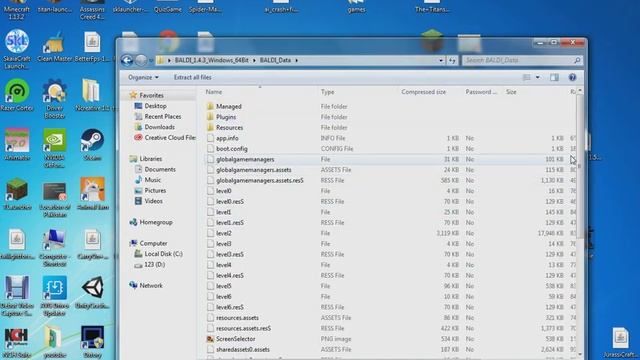Screen dimensions: 640x360
Task: Open the NVIDIA GeForce desktop icon
Action: (54, 148)
